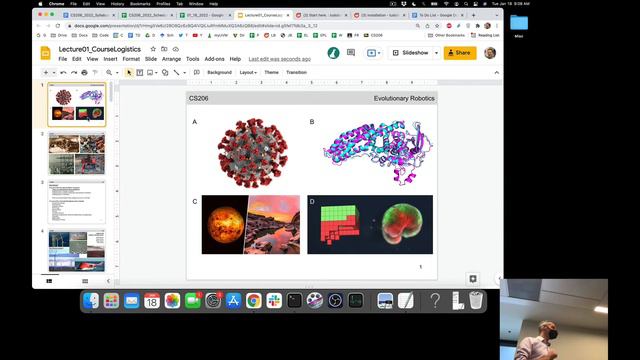Image resolution: width=640 pixels, height=360 pixels.
Task: Open the App Store from the Dock
Action: click(x=233, y=301)
